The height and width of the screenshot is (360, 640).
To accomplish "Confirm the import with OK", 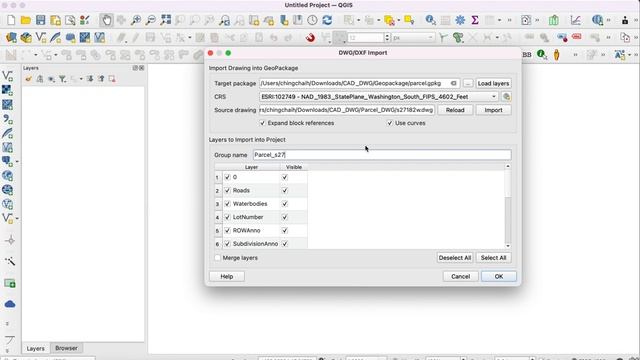I will 499,276.
